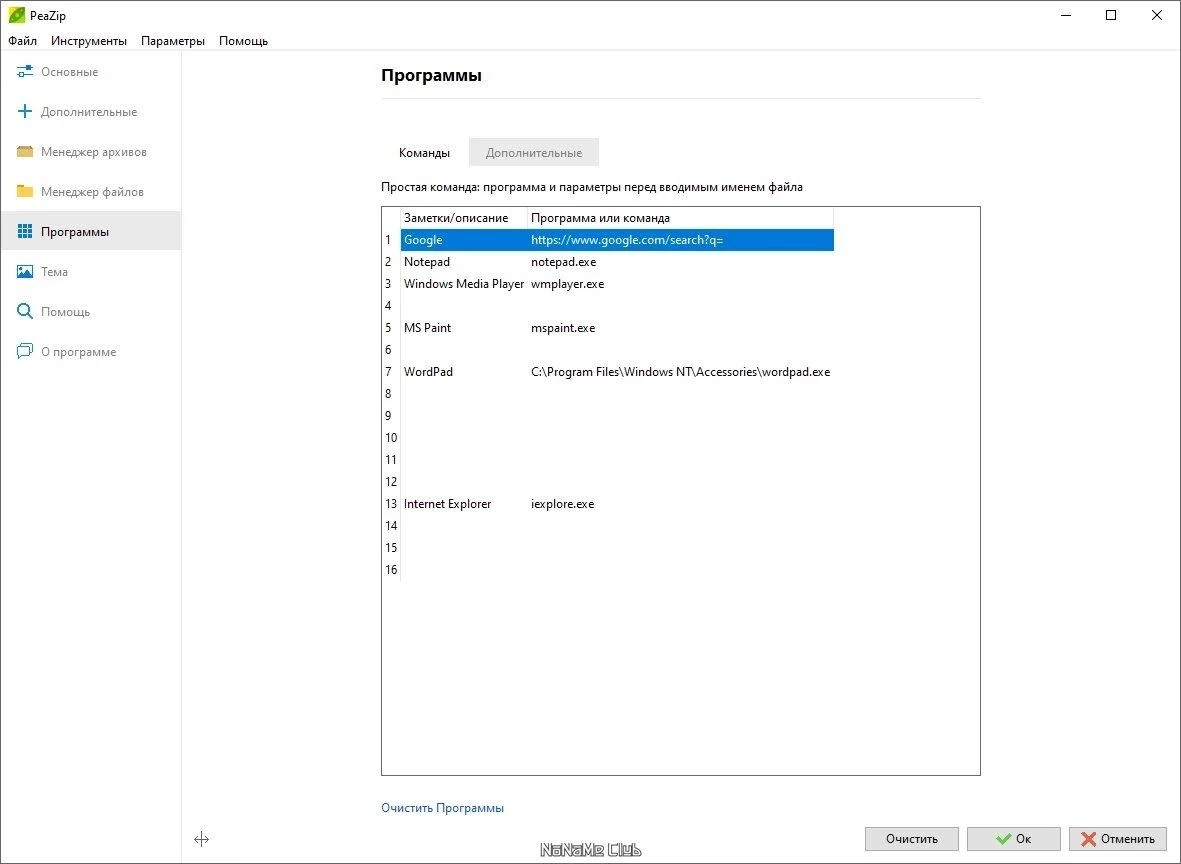
Task: Open the О программе section label
Action: (78, 351)
